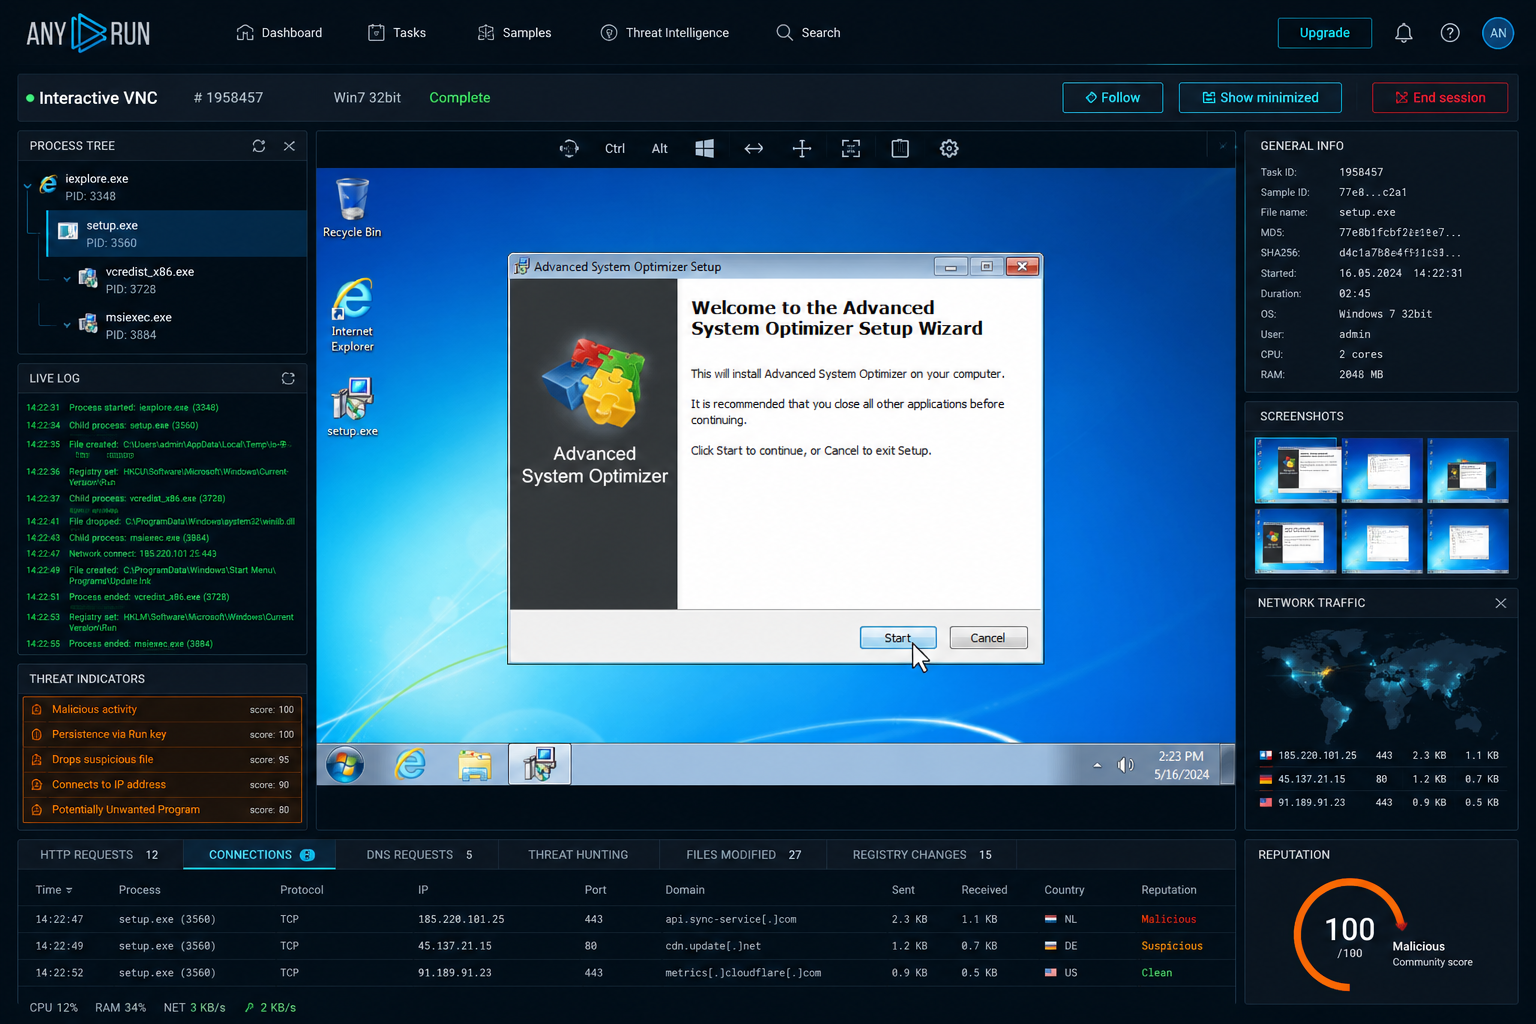This screenshot has height=1024, width=1536.
Task: Open Windows Explorer folder in taskbar
Action: (475, 765)
